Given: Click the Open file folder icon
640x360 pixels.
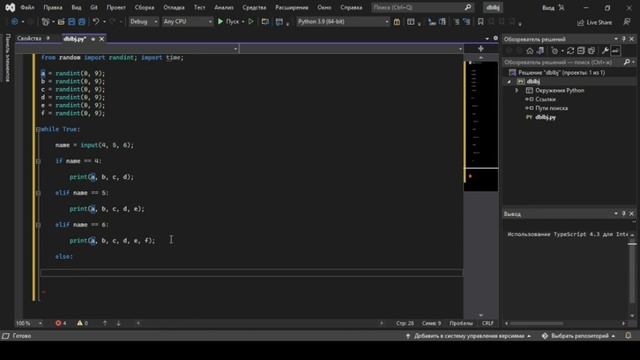Looking at the screenshot, I should [x=61, y=22].
